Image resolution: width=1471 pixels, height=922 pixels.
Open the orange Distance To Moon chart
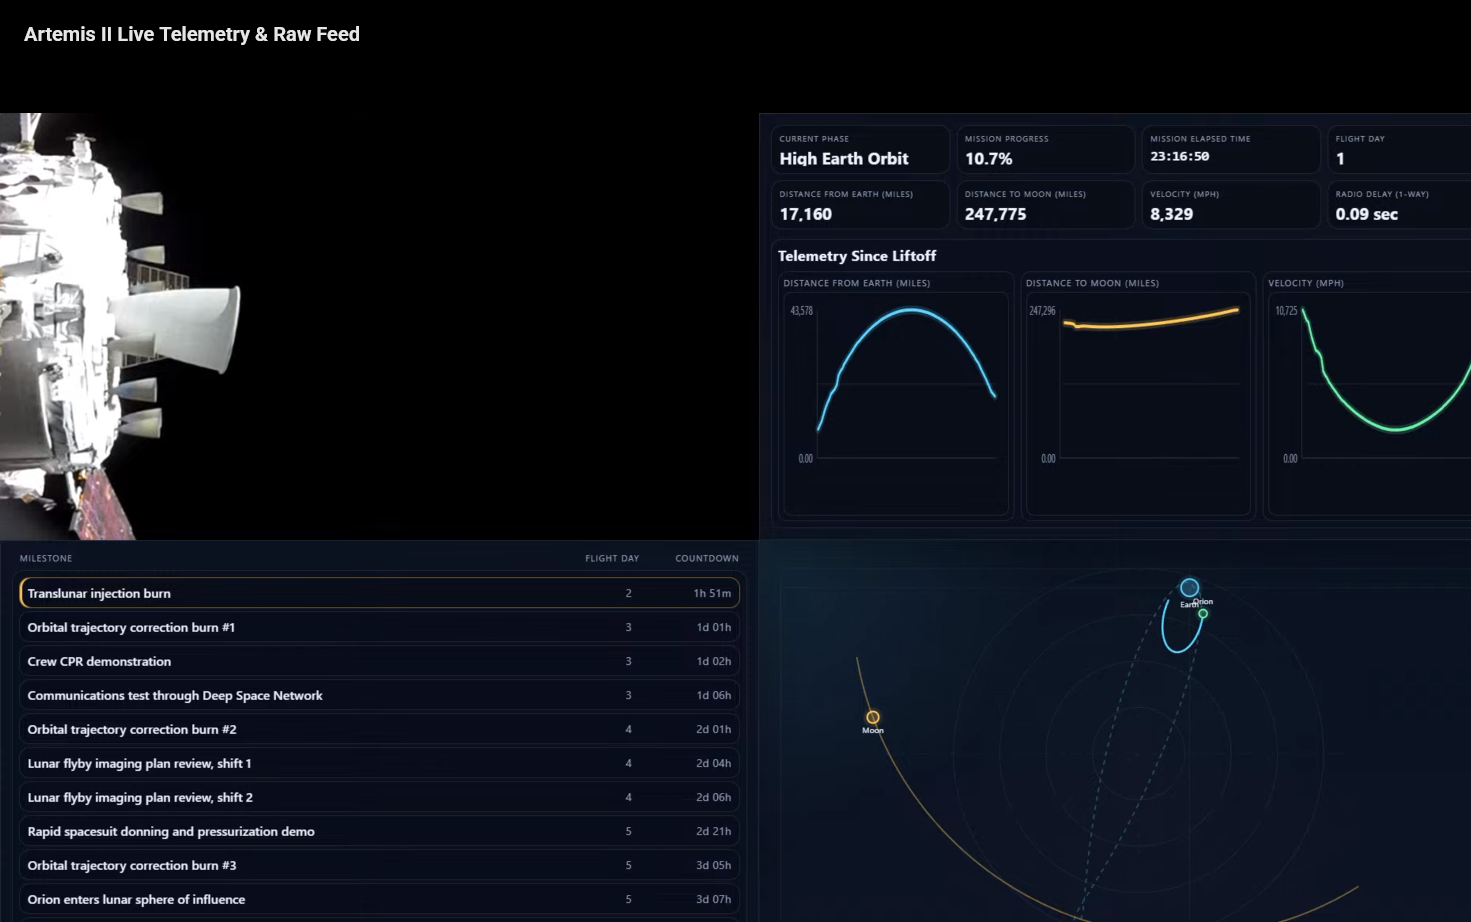click(1139, 395)
